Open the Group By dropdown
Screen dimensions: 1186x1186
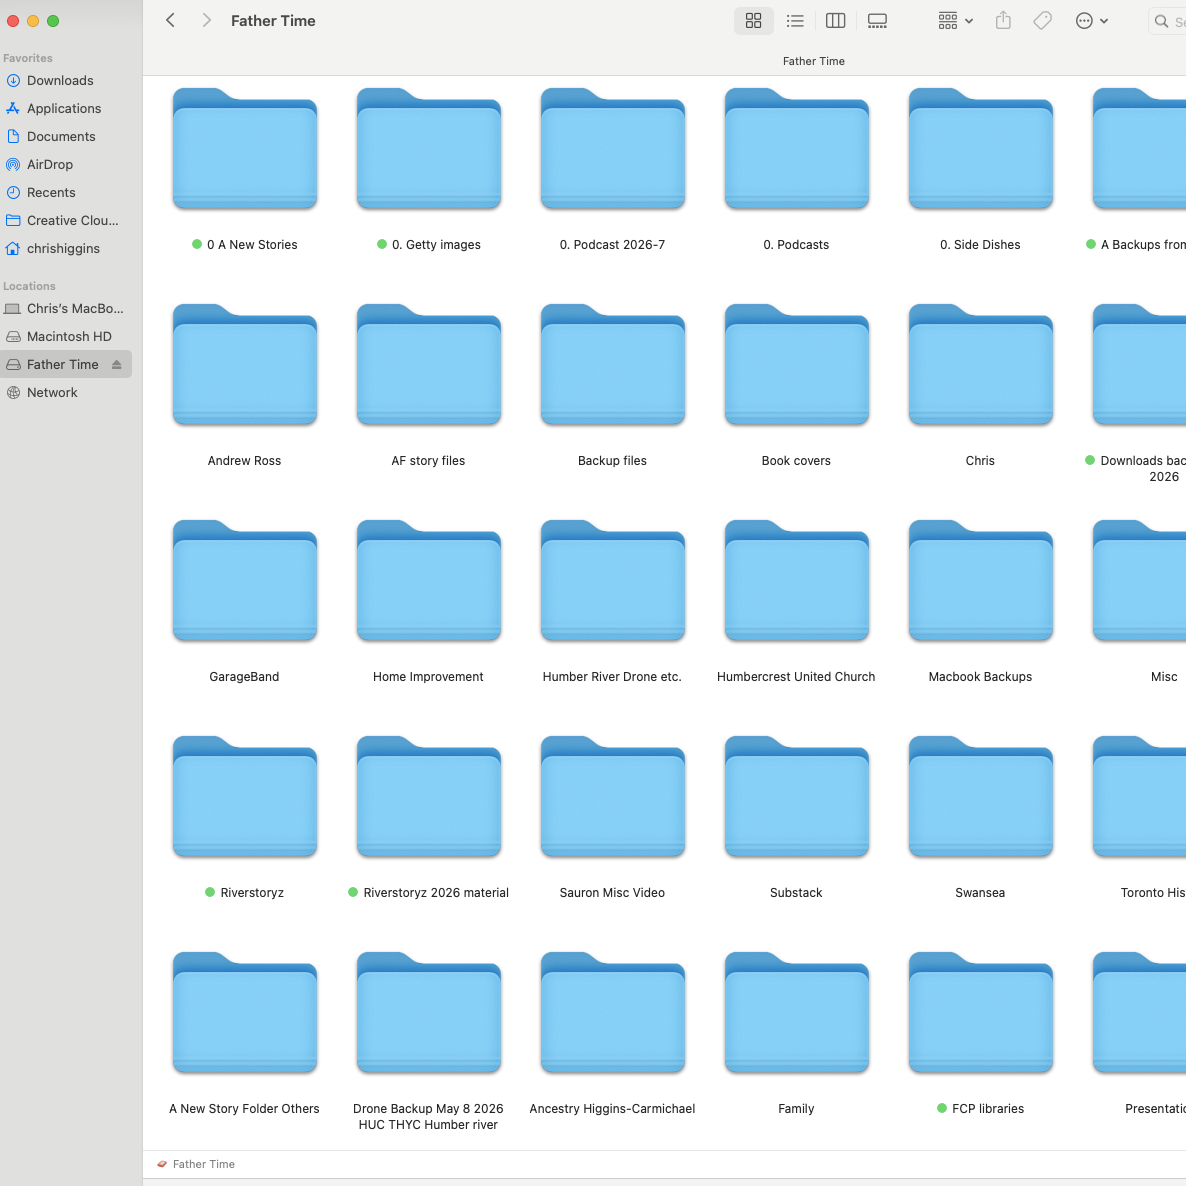coord(955,20)
